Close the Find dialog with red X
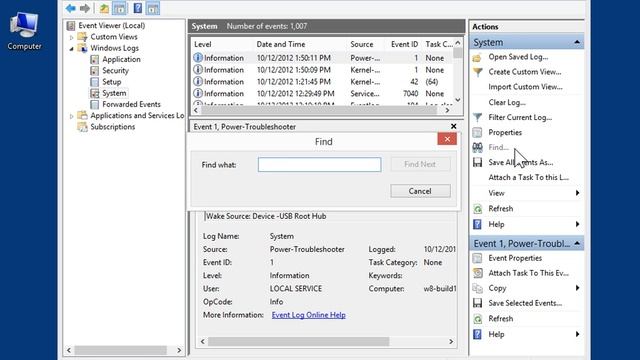This screenshot has height=360, width=640. click(x=447, y=139)
